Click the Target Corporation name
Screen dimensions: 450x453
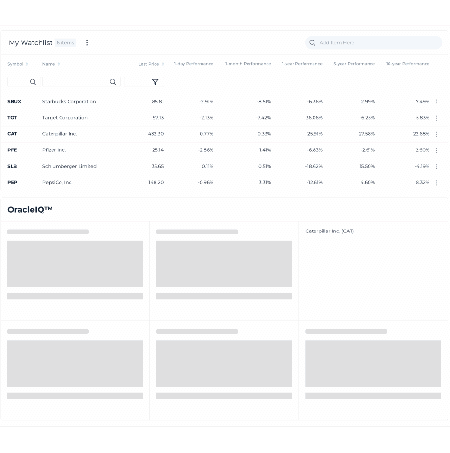(65, 118)
